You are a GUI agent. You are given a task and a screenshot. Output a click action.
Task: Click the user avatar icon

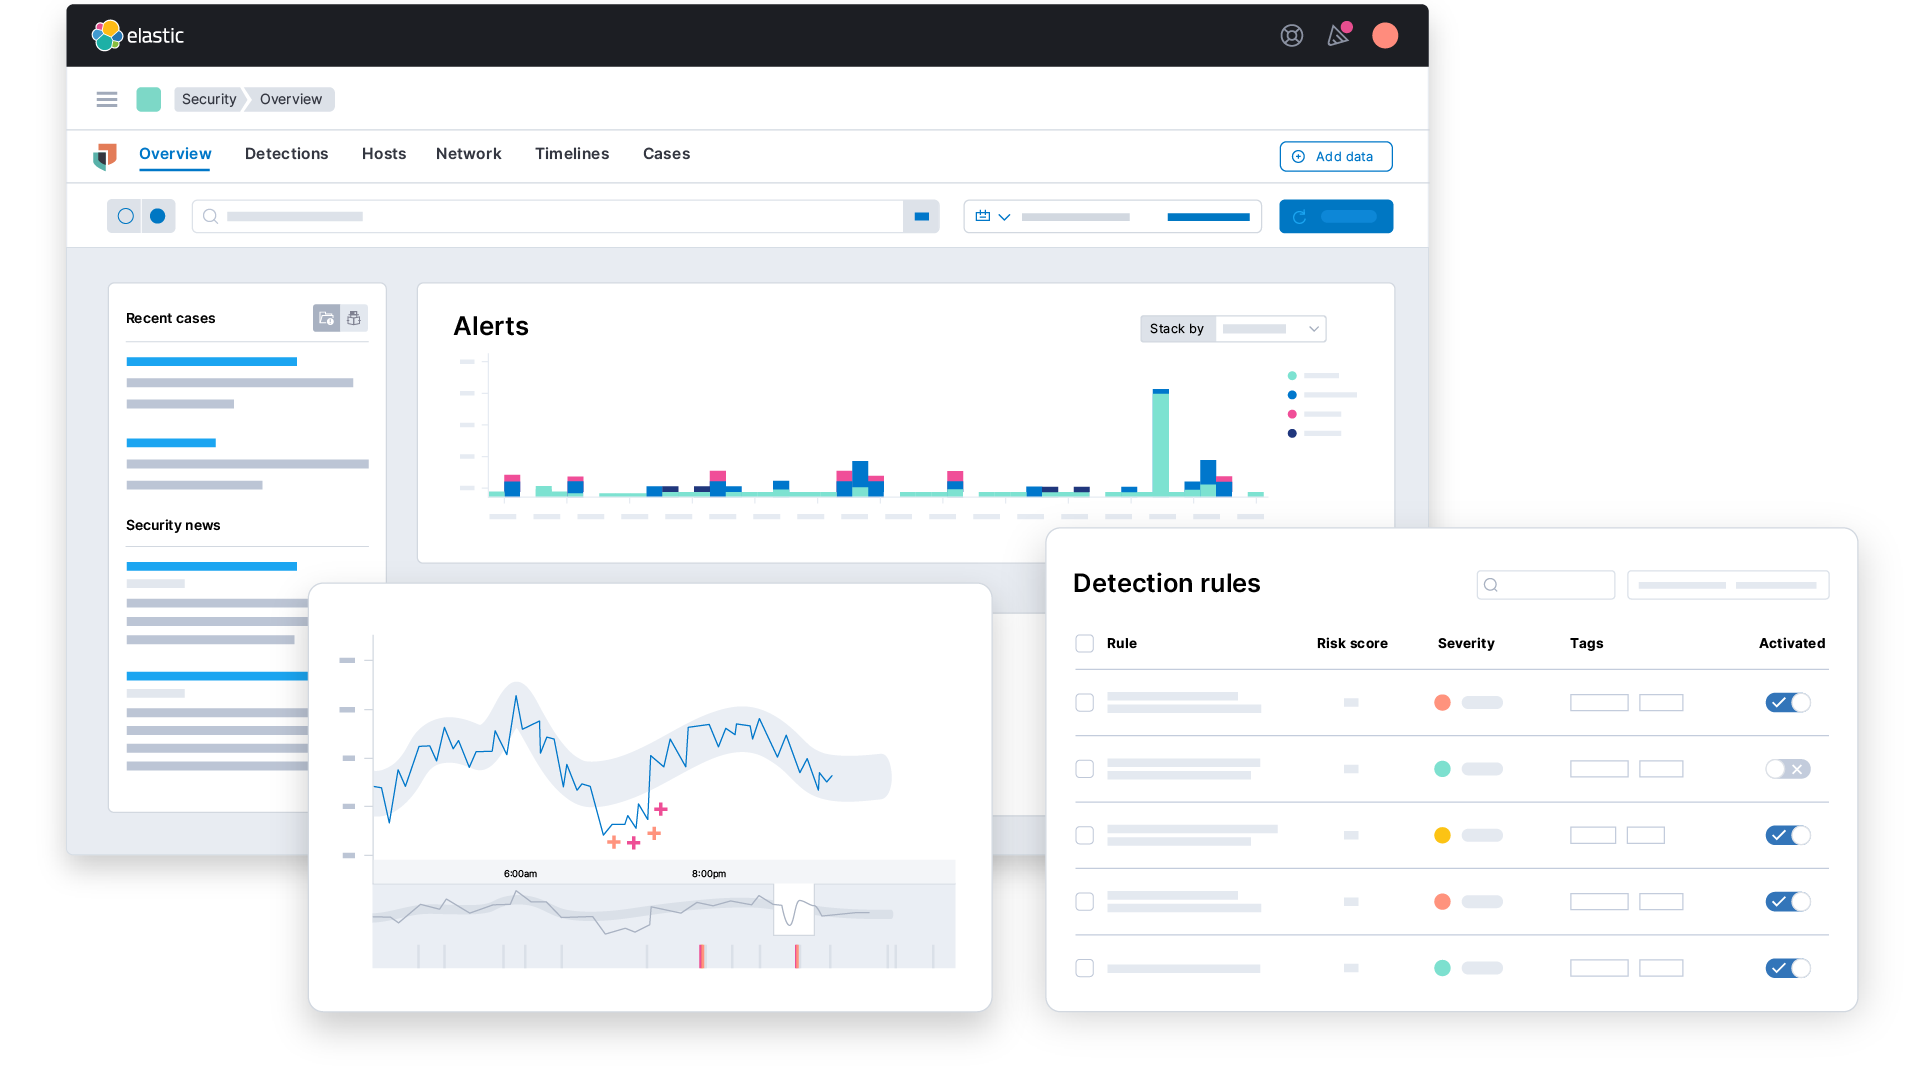1386,34
